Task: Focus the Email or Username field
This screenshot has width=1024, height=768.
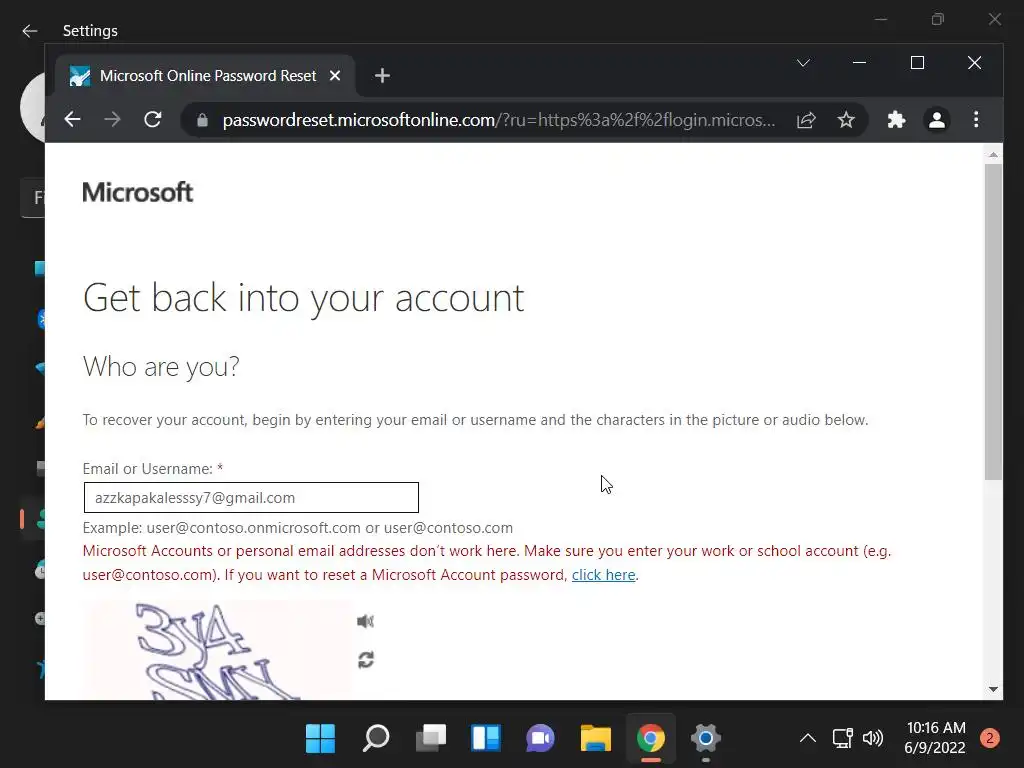Action: (251, 498)
